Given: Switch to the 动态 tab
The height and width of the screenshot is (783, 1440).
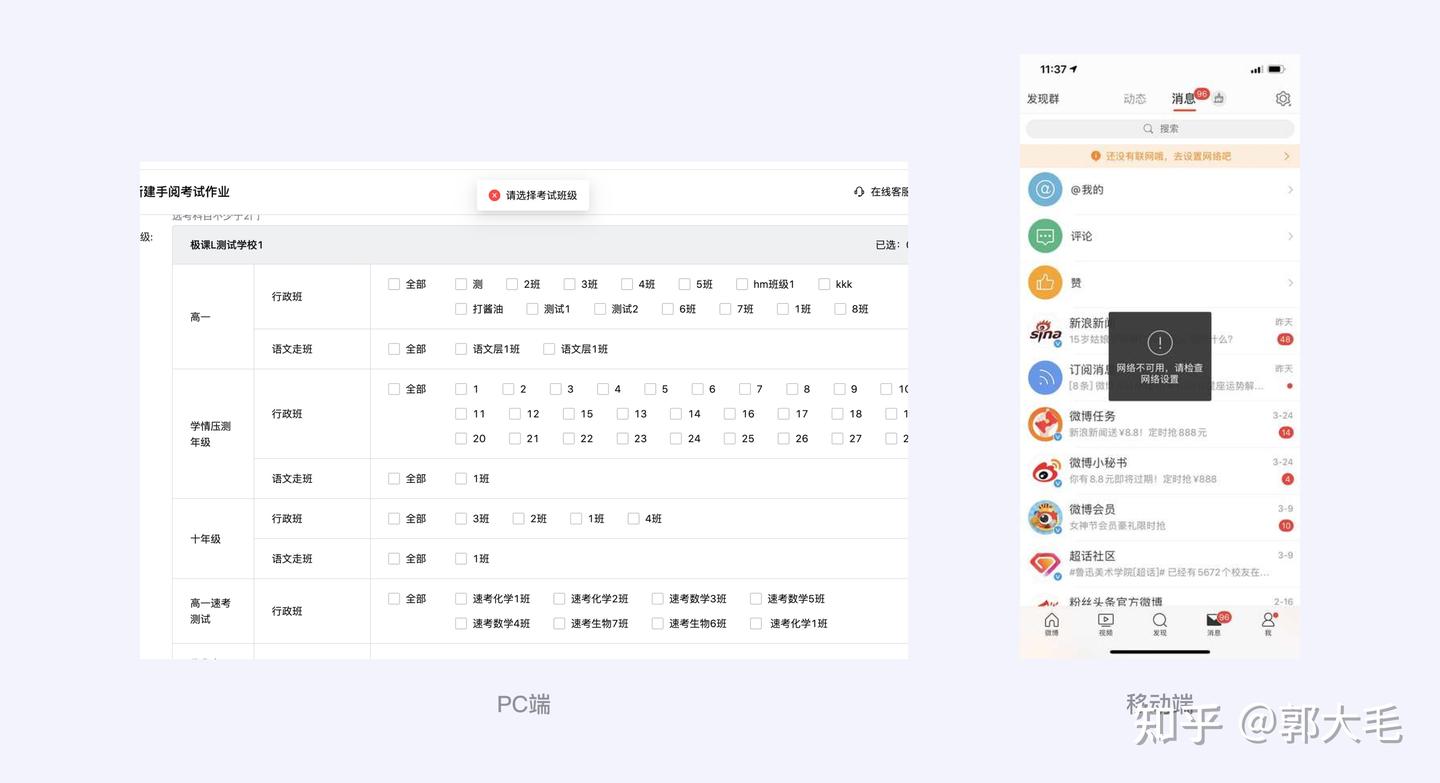Looking at the screenshot, I should tap(1135, 99).
